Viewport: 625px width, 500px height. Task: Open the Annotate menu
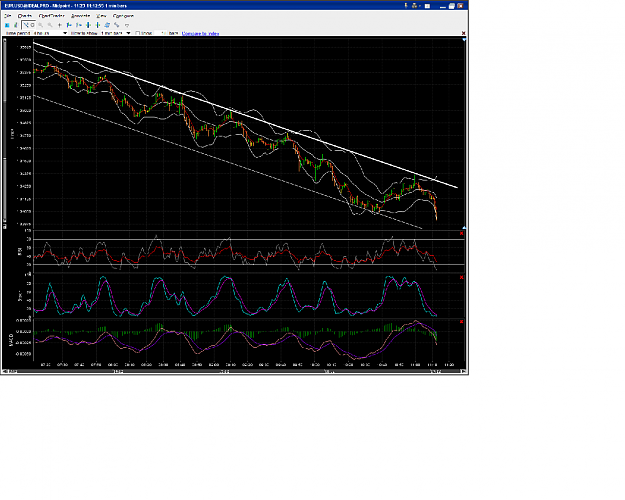pos(80,16)
